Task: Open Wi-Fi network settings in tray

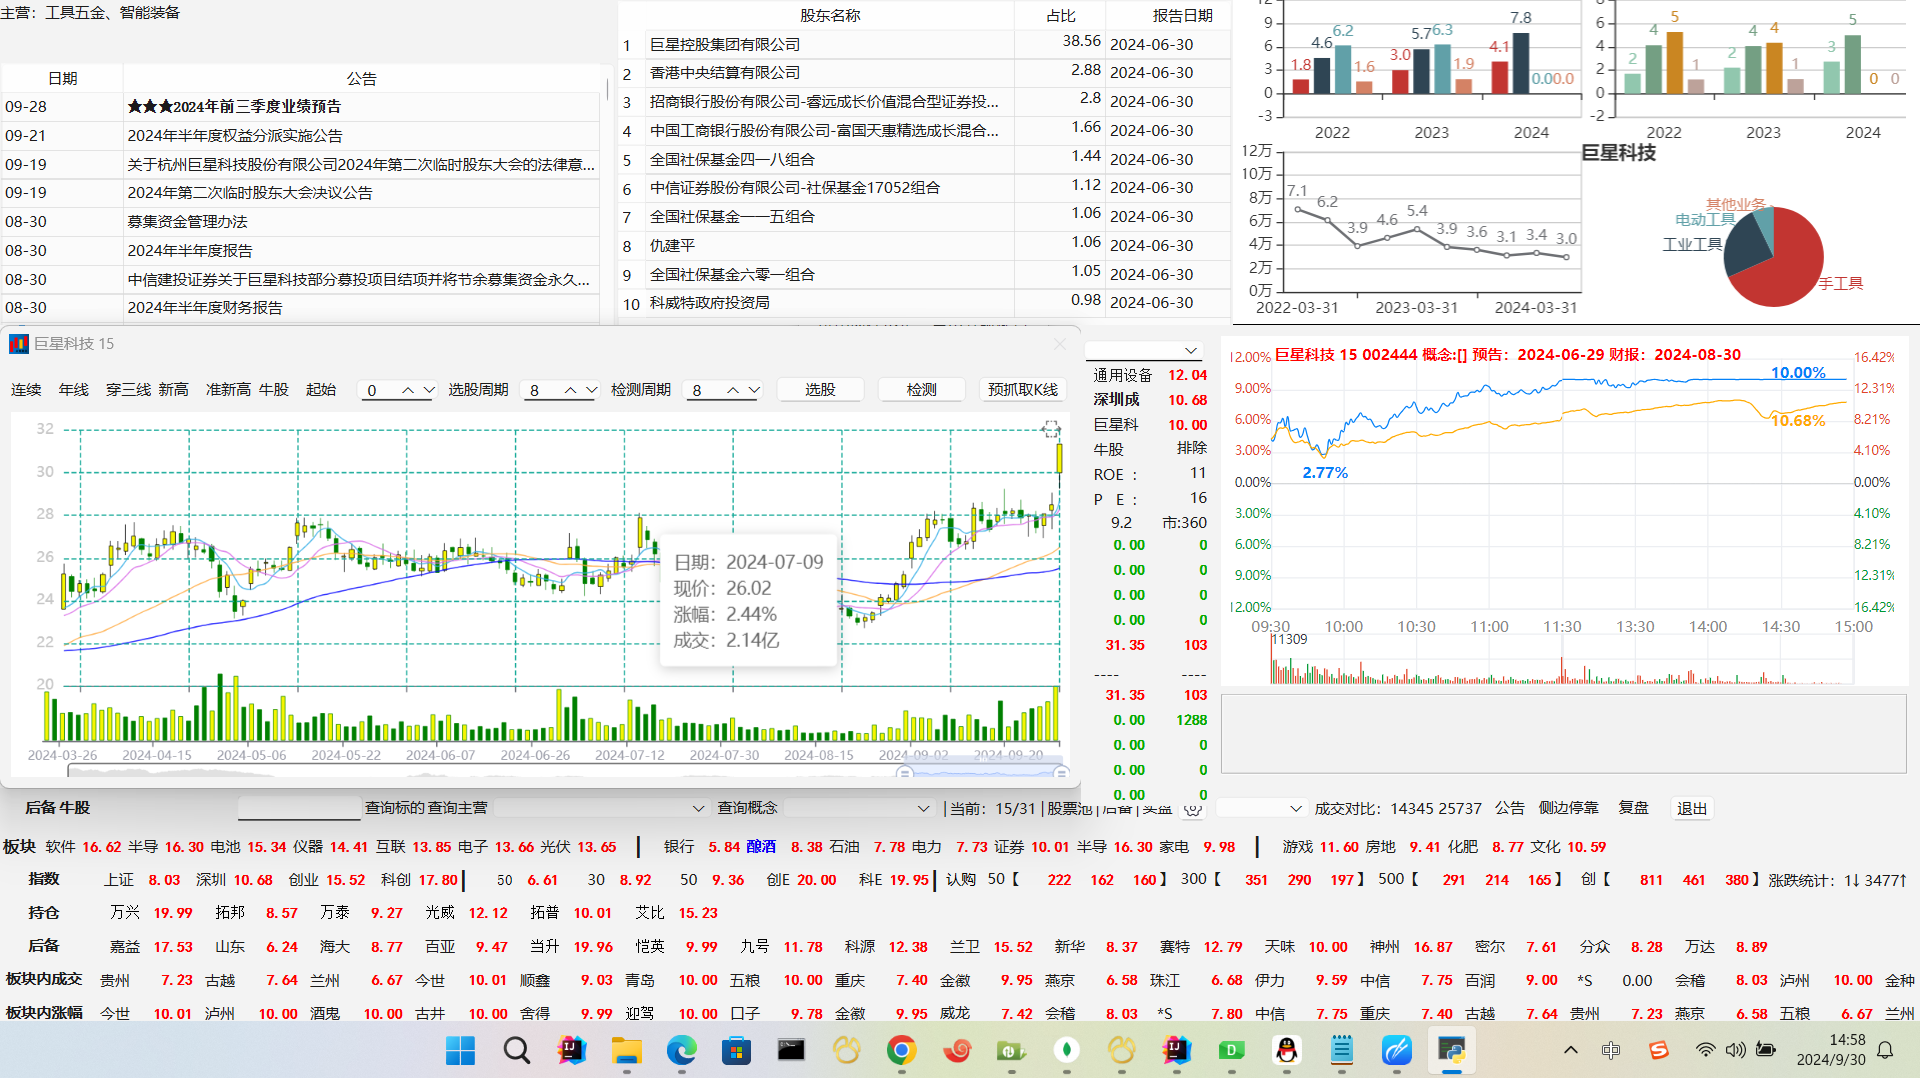Action: pyautogui.click(x=1706, y=1050)
